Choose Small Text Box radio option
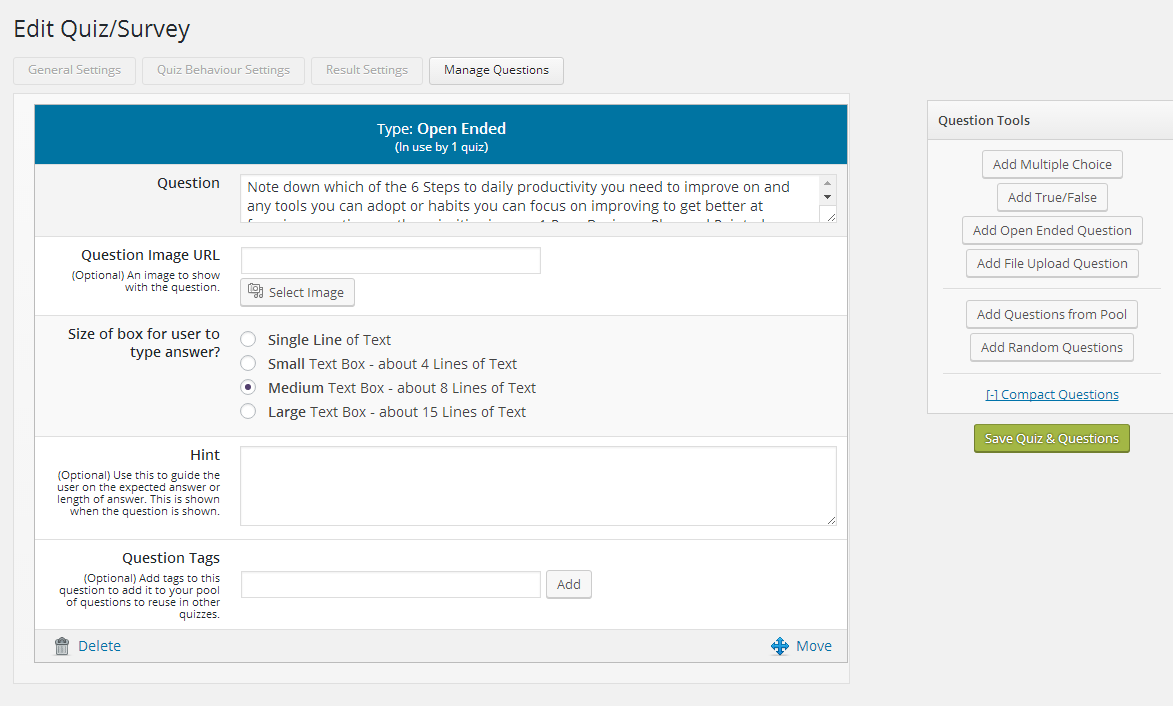Image resolution: width=1173 pixels, height=706 pixels. click(x=248, y=363)
